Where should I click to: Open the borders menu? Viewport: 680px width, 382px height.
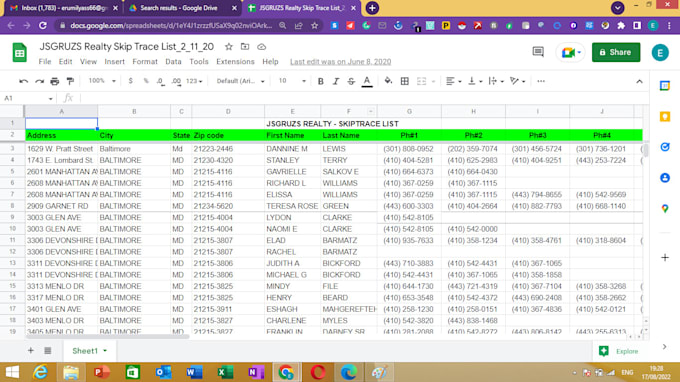click(405, 81)
